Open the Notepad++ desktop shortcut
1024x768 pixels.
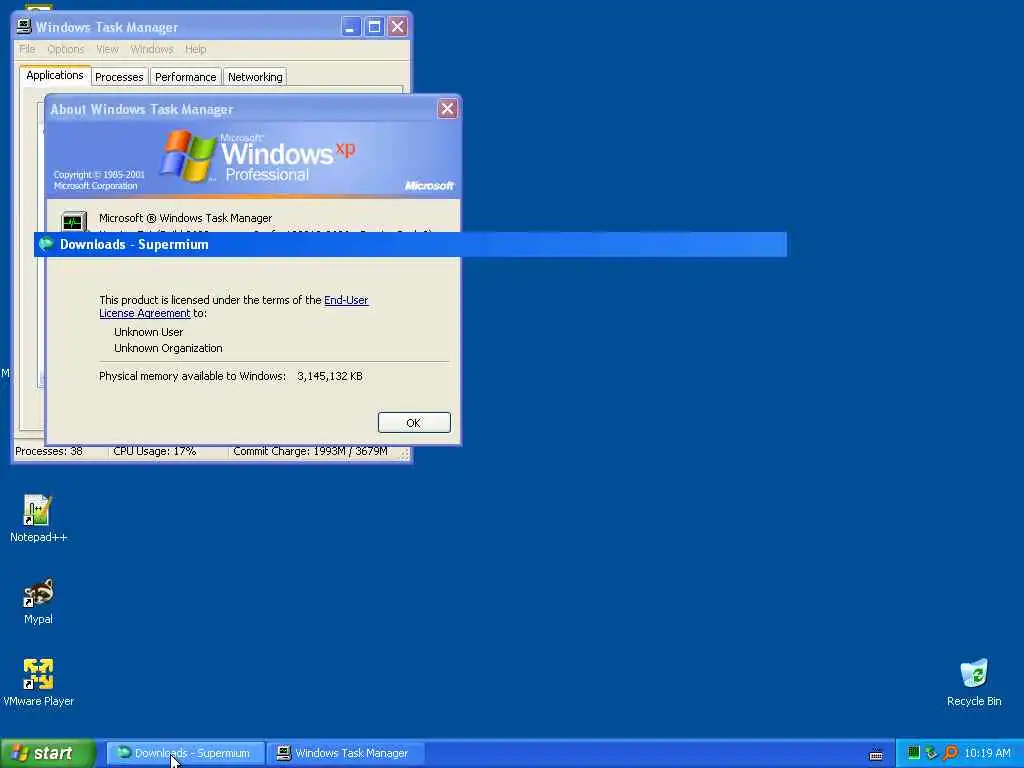(x=38, y=519)
